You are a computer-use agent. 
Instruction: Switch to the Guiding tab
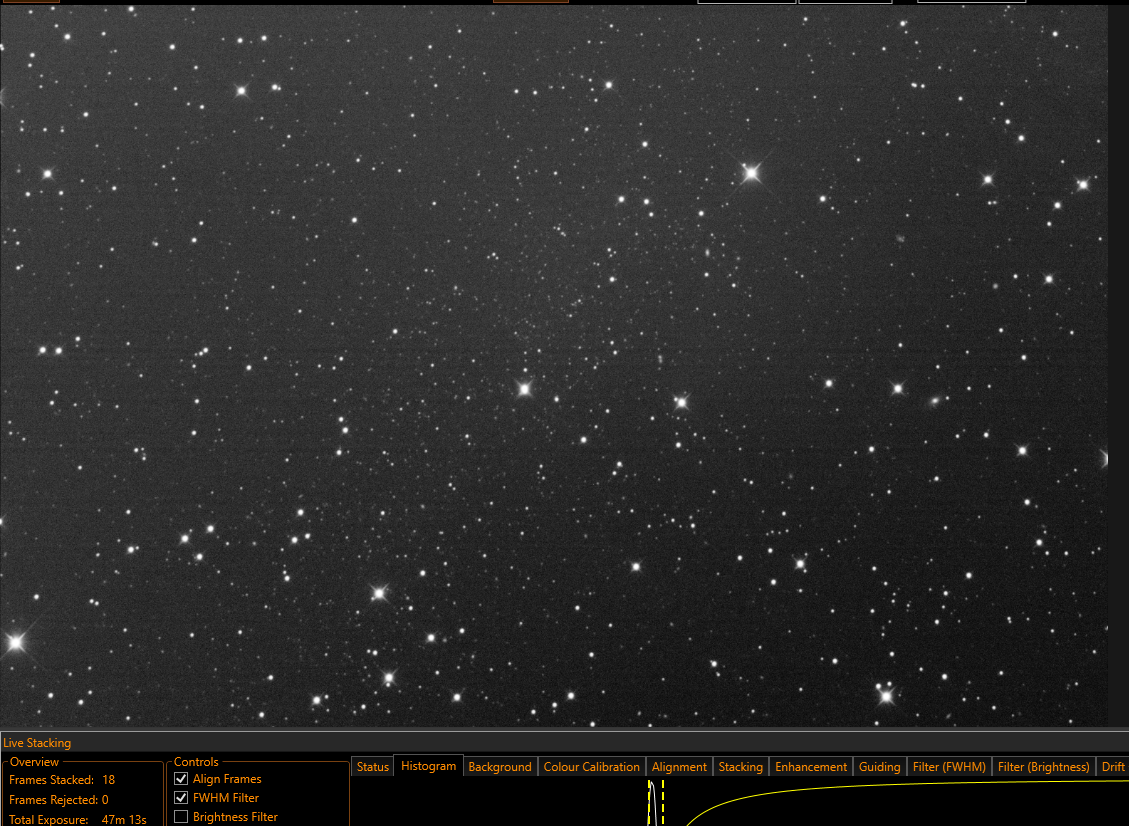point(879,767)
